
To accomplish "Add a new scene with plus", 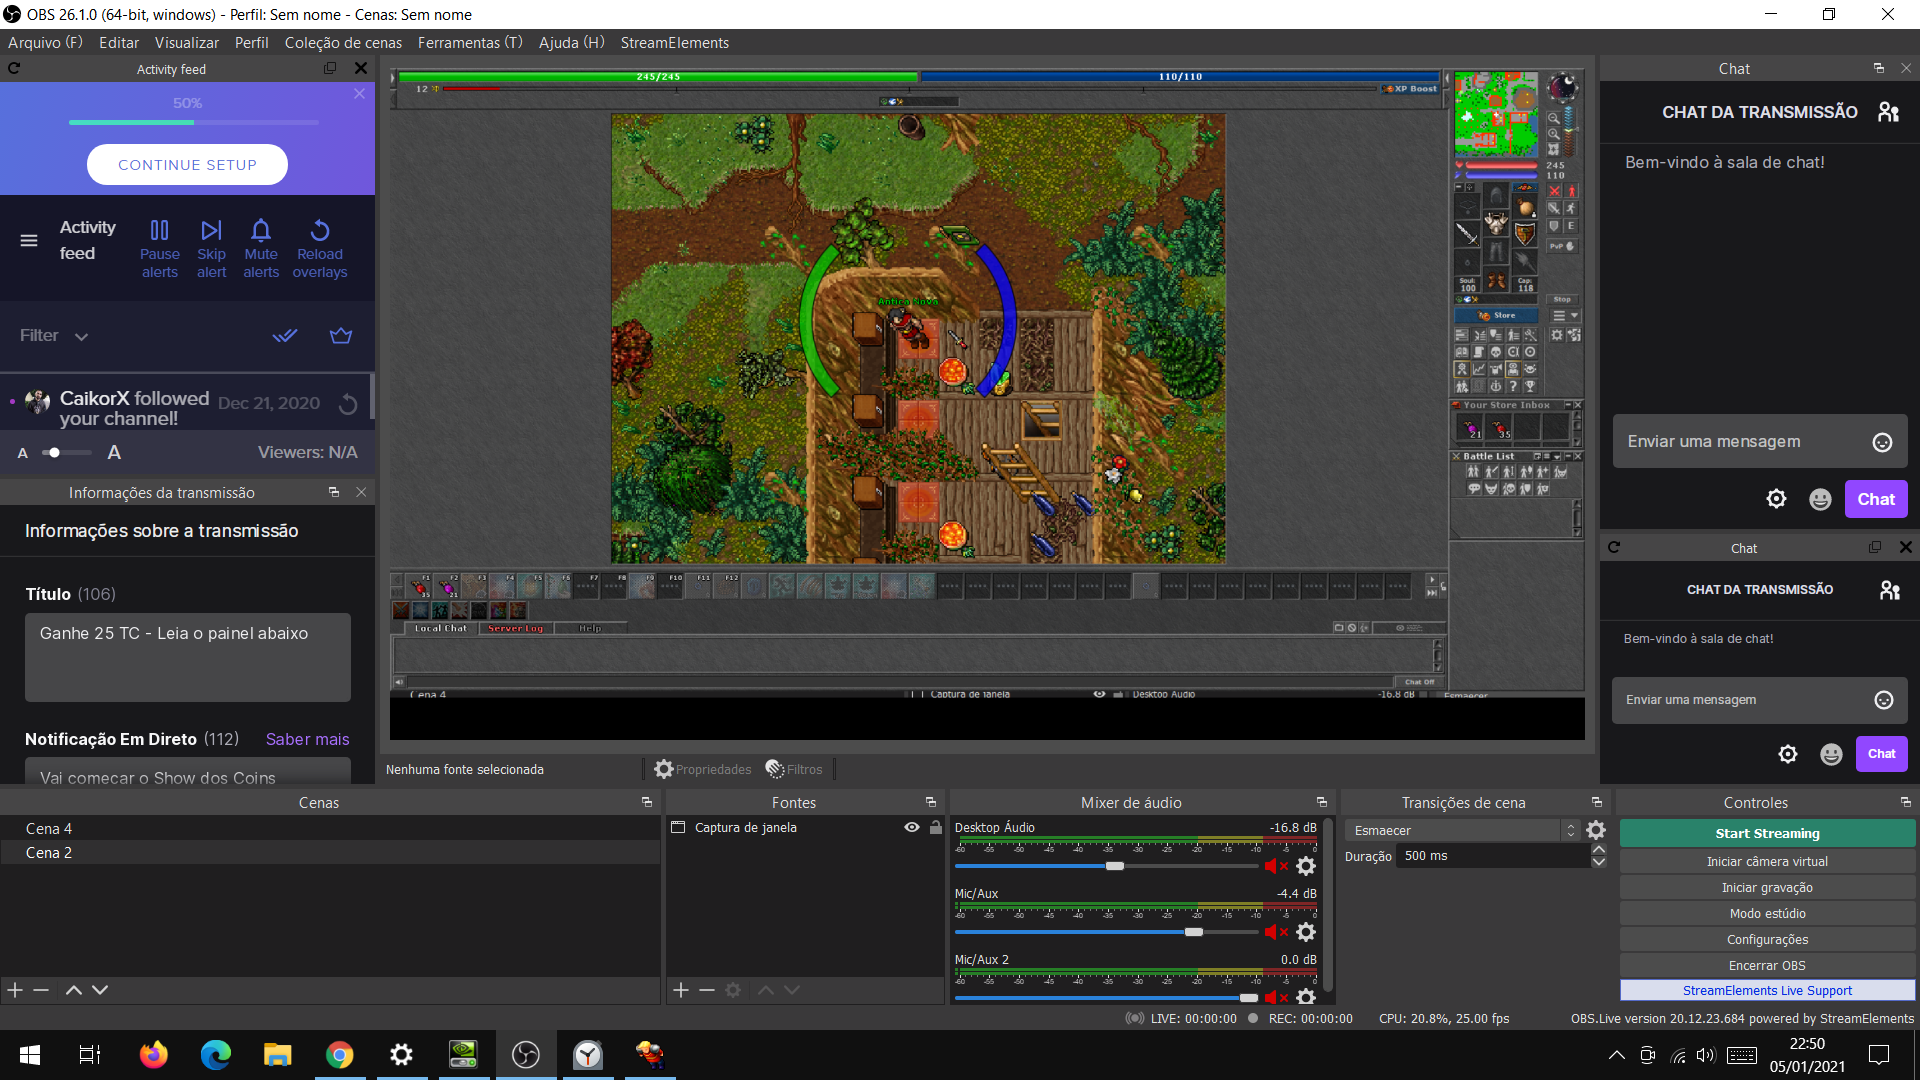I will (x=15, y=990).
